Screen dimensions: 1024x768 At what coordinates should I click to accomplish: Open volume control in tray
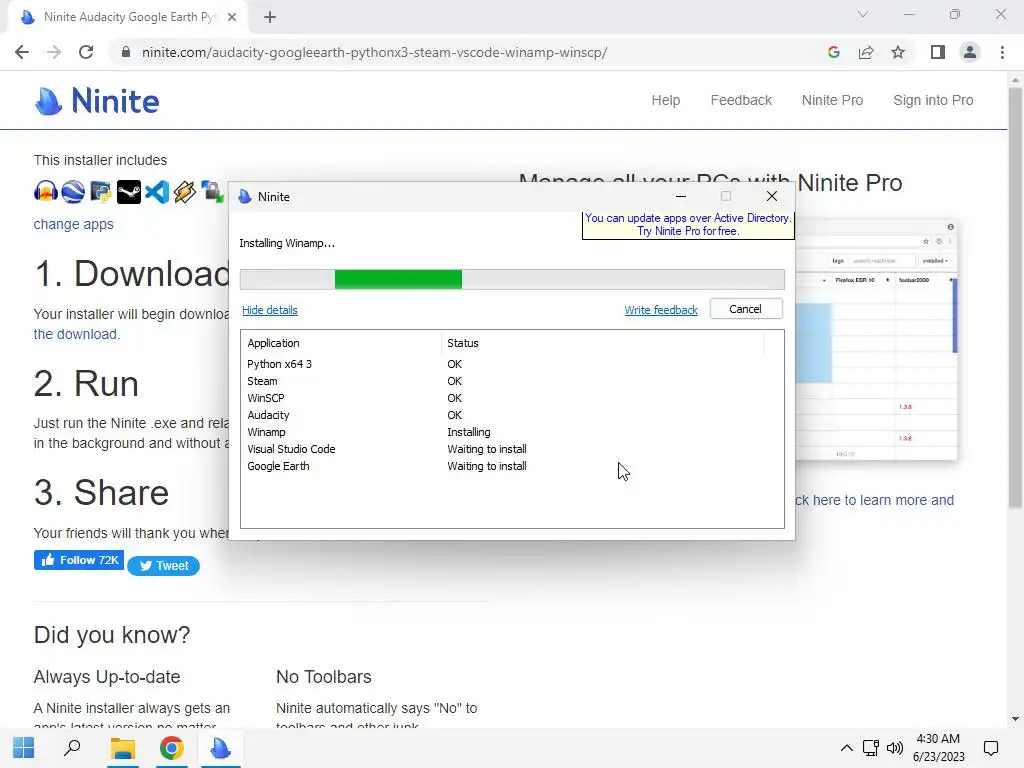coord(895,748)
